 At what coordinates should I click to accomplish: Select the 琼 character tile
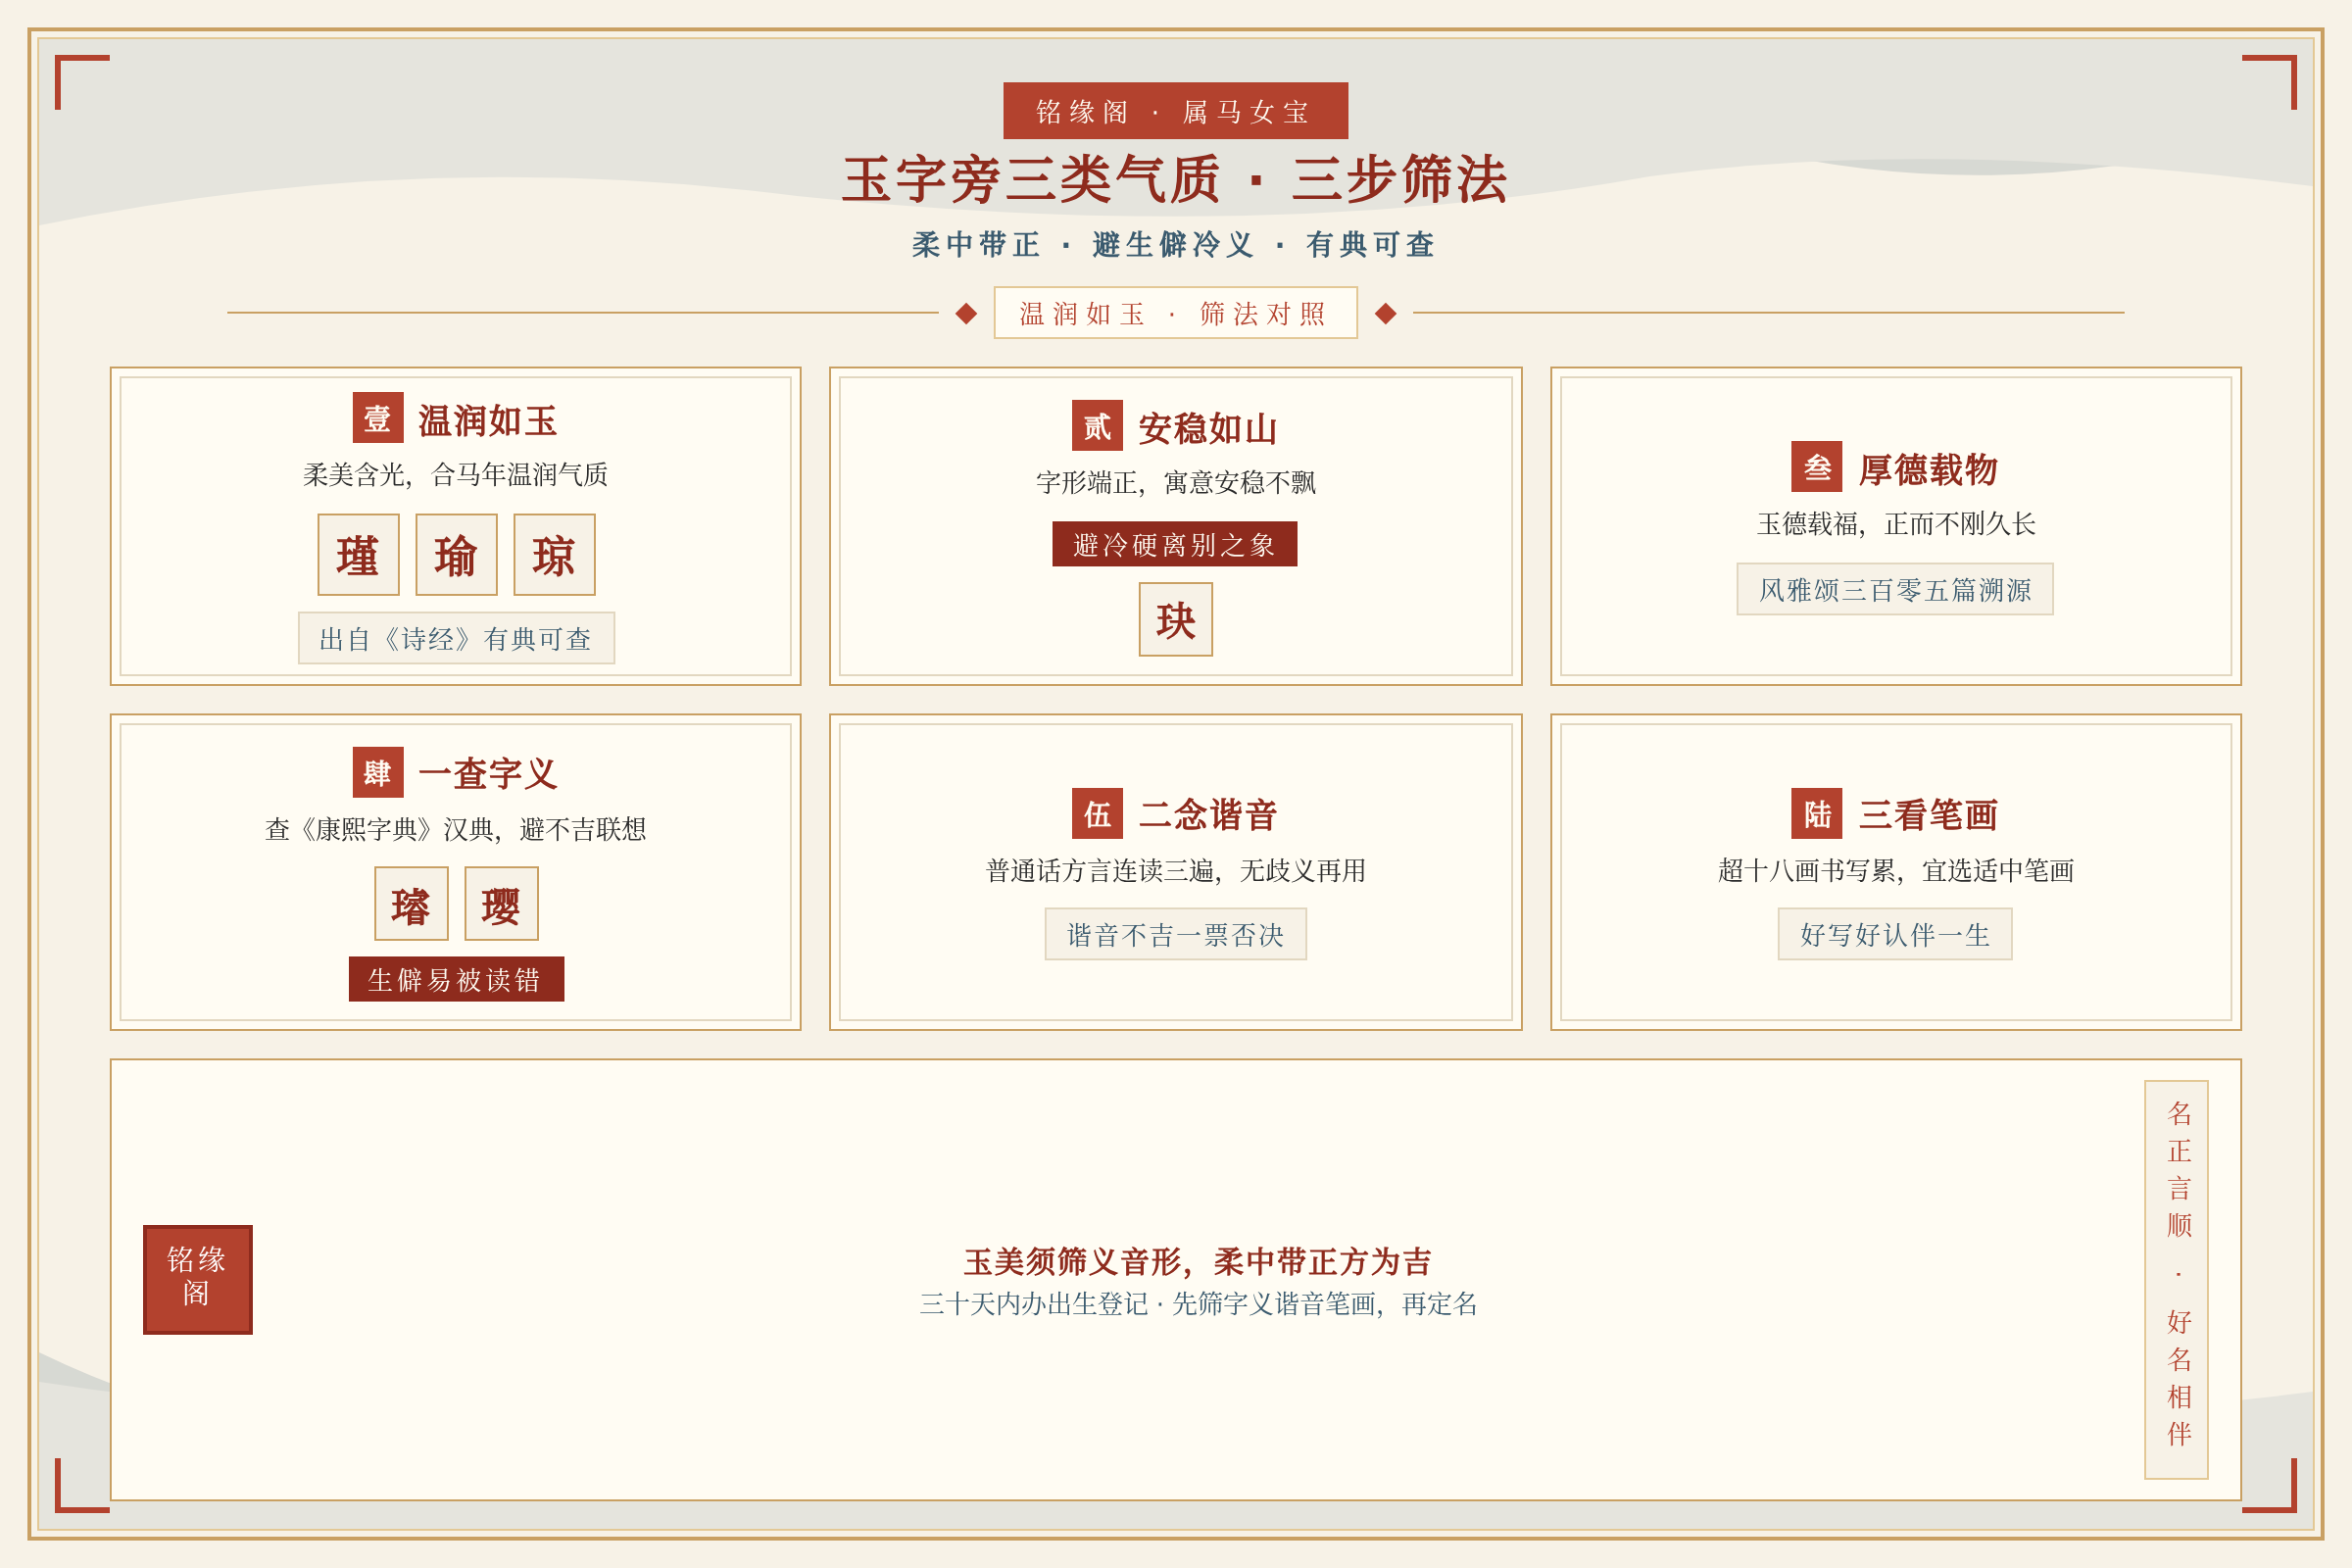[554, 555]
